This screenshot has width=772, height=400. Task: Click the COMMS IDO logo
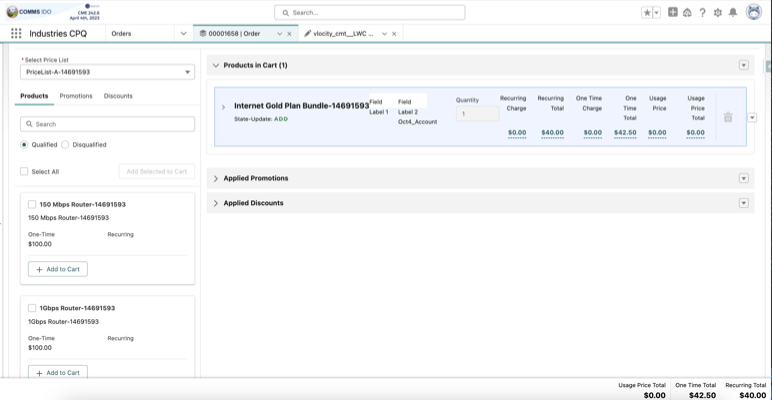[x=29, y=11]
